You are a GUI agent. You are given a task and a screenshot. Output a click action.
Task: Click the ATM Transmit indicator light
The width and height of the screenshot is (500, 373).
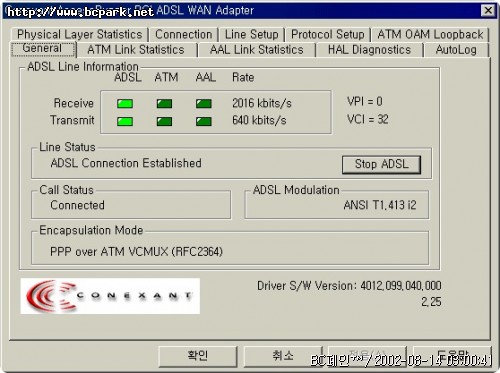pos(164,121)
